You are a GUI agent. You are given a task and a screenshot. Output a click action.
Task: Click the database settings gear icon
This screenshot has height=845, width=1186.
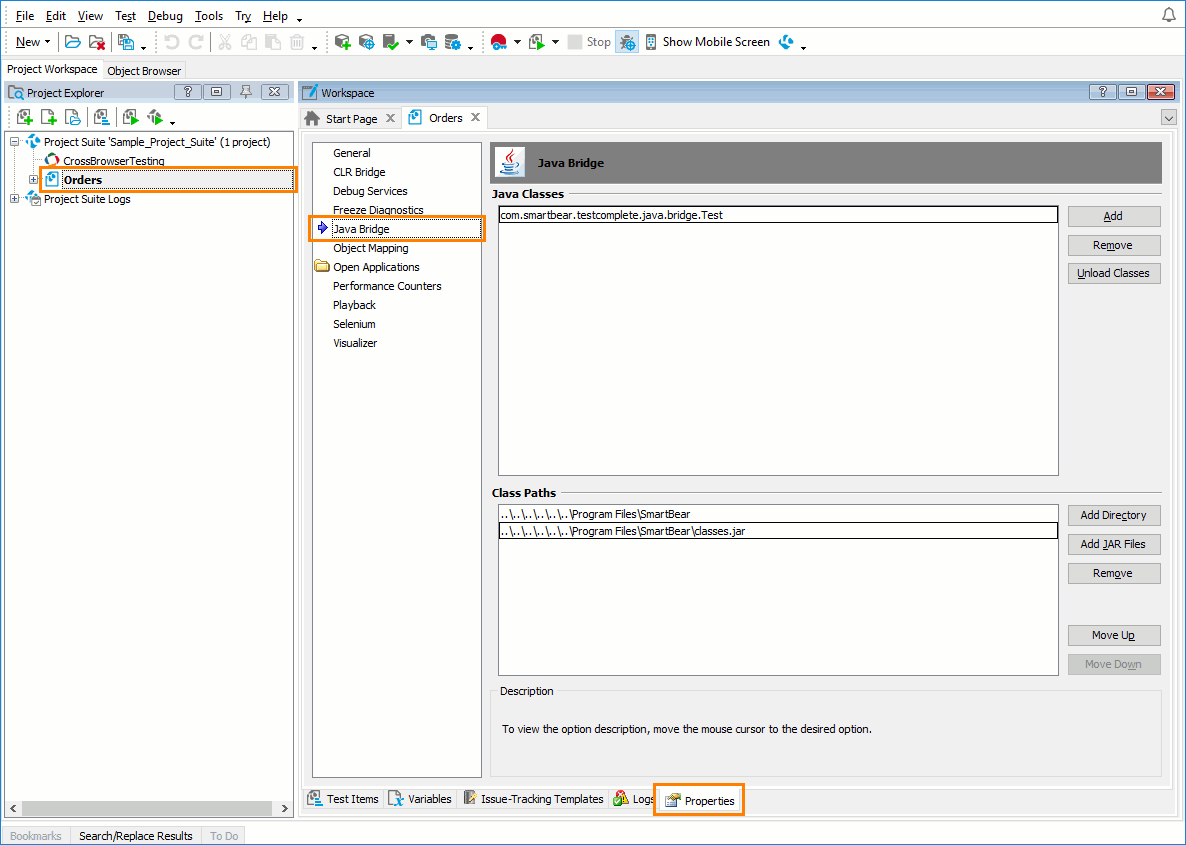453,42
